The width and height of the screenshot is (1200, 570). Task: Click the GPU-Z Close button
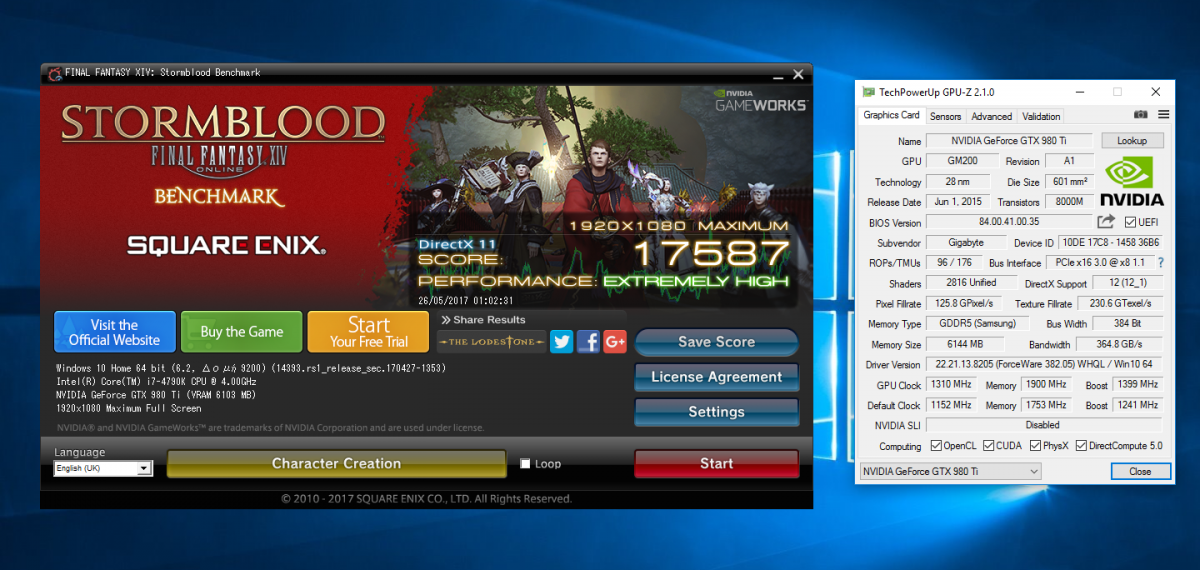pyautogui.click(x=1140, y=471)
